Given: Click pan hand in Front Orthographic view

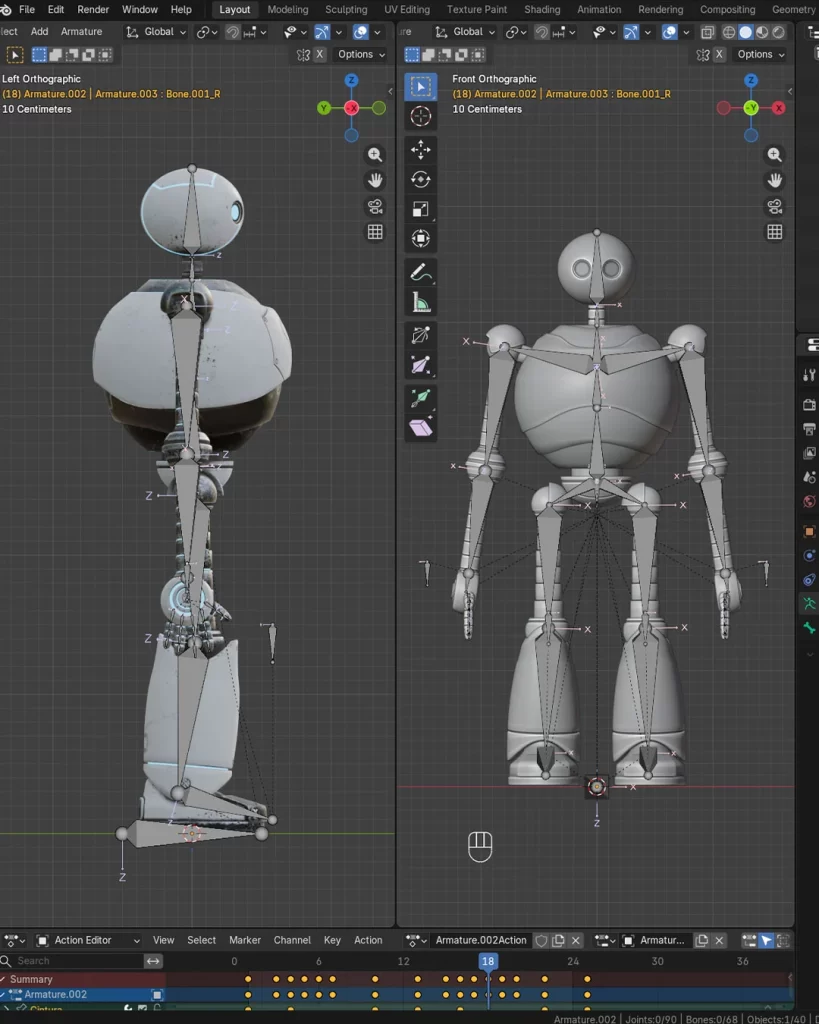Looking at the screenshot, I should [x=775, y=180].
